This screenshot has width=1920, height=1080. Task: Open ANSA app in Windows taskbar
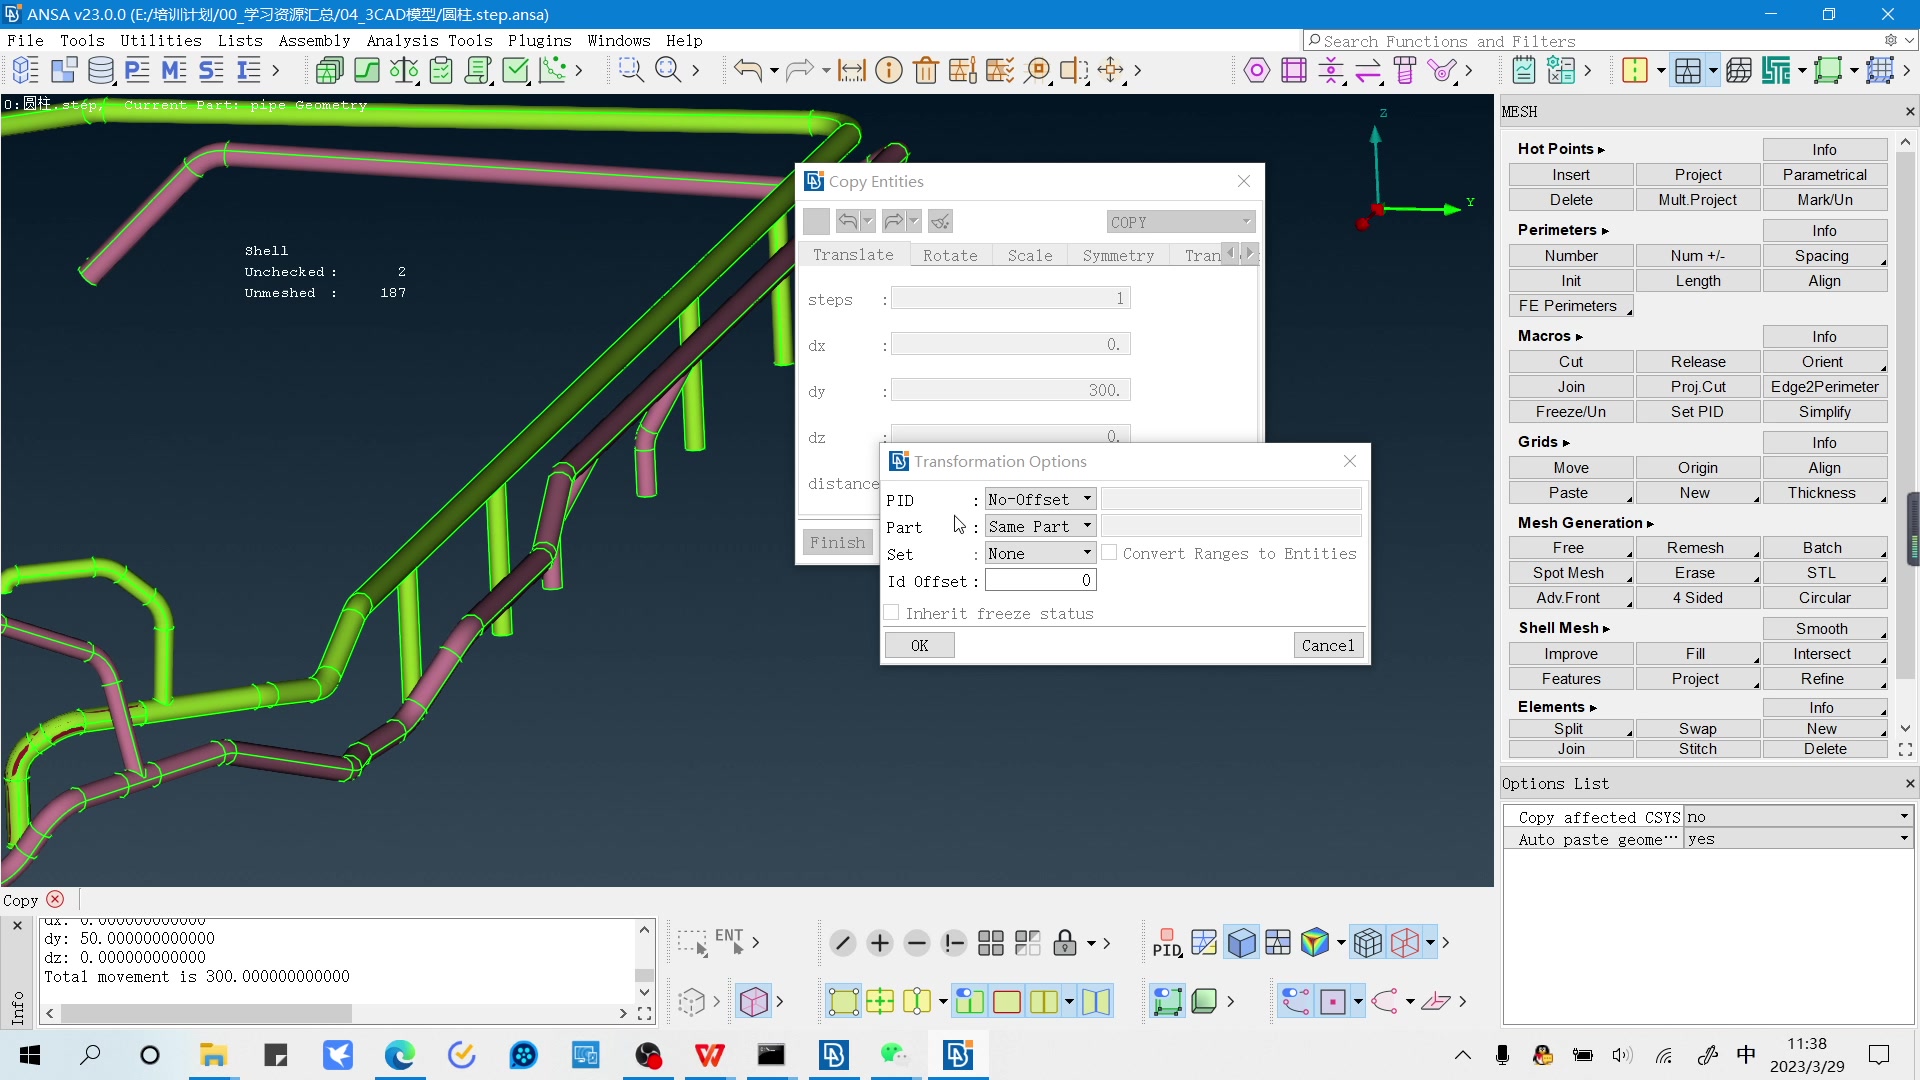pyautogui.click(x=957, y=1055)
